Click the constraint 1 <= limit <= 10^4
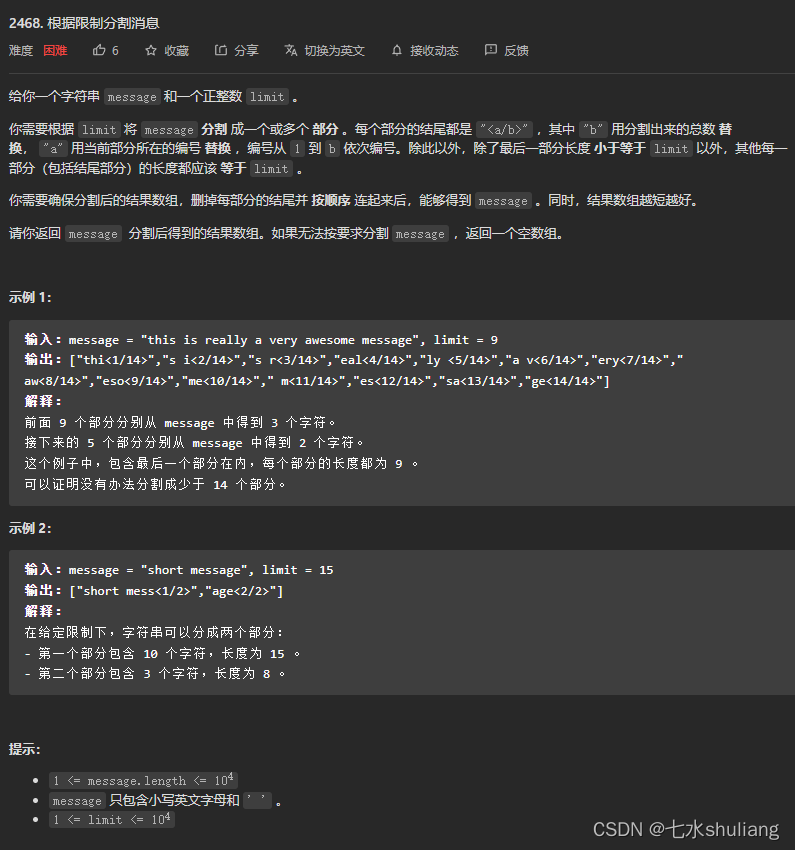This screenshot has width=795, height=850. (112, 819)
